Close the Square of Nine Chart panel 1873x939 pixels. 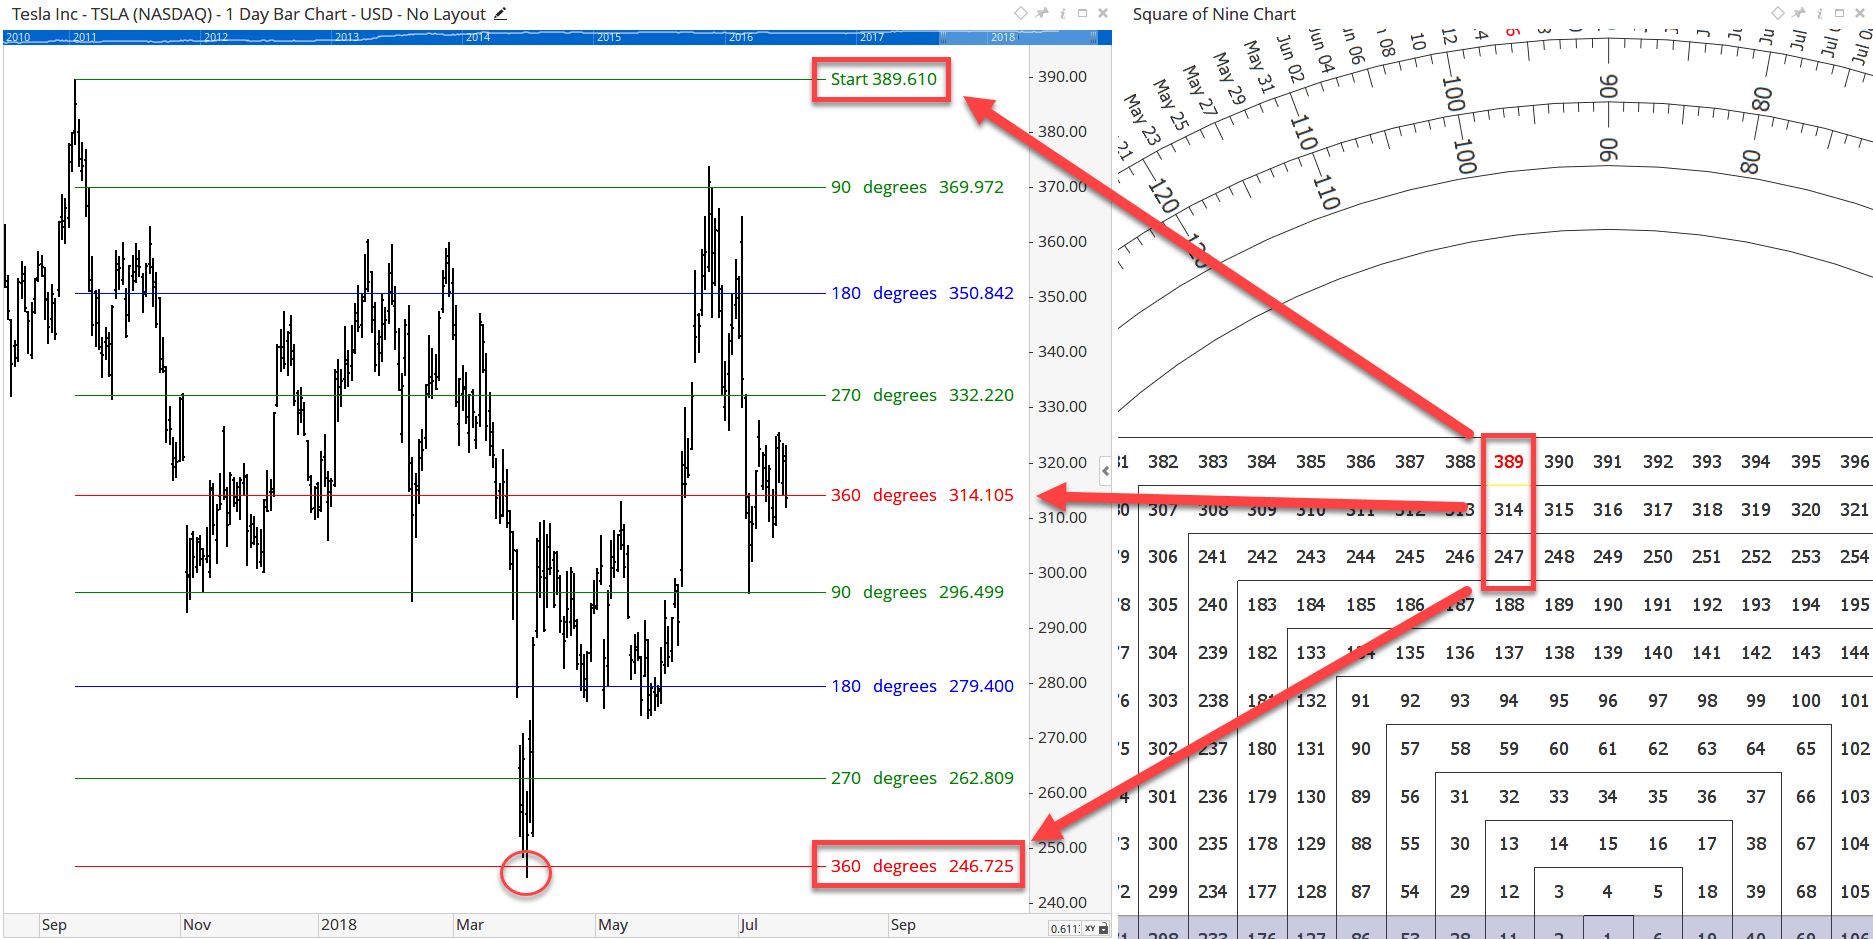(1860, 13)
